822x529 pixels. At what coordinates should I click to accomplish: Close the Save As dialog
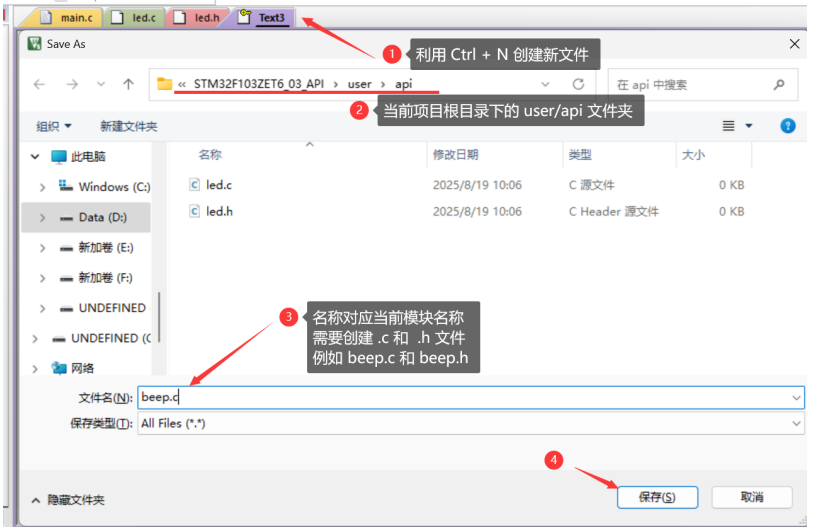[x=794, y=44]
